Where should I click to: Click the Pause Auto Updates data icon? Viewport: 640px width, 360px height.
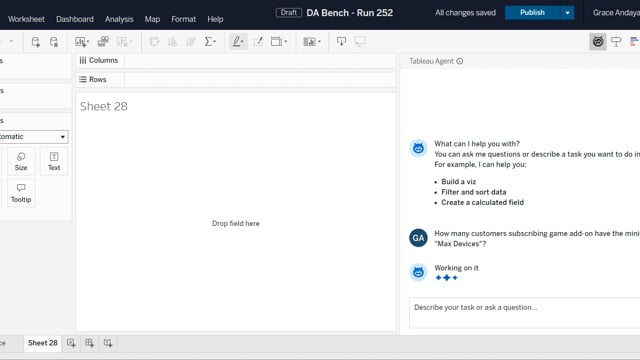(54, 42)
